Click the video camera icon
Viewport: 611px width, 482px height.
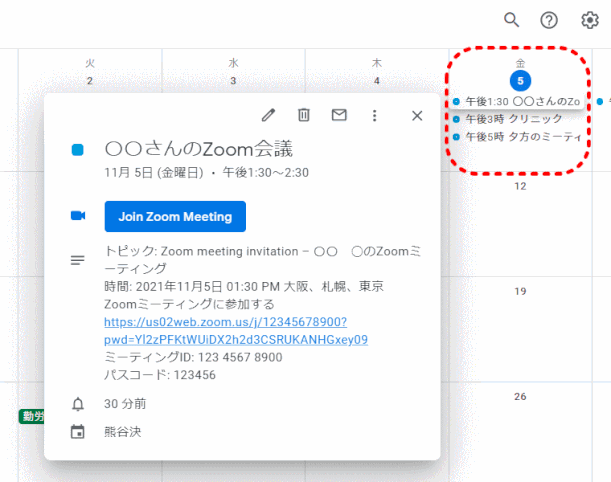point(78,215)
